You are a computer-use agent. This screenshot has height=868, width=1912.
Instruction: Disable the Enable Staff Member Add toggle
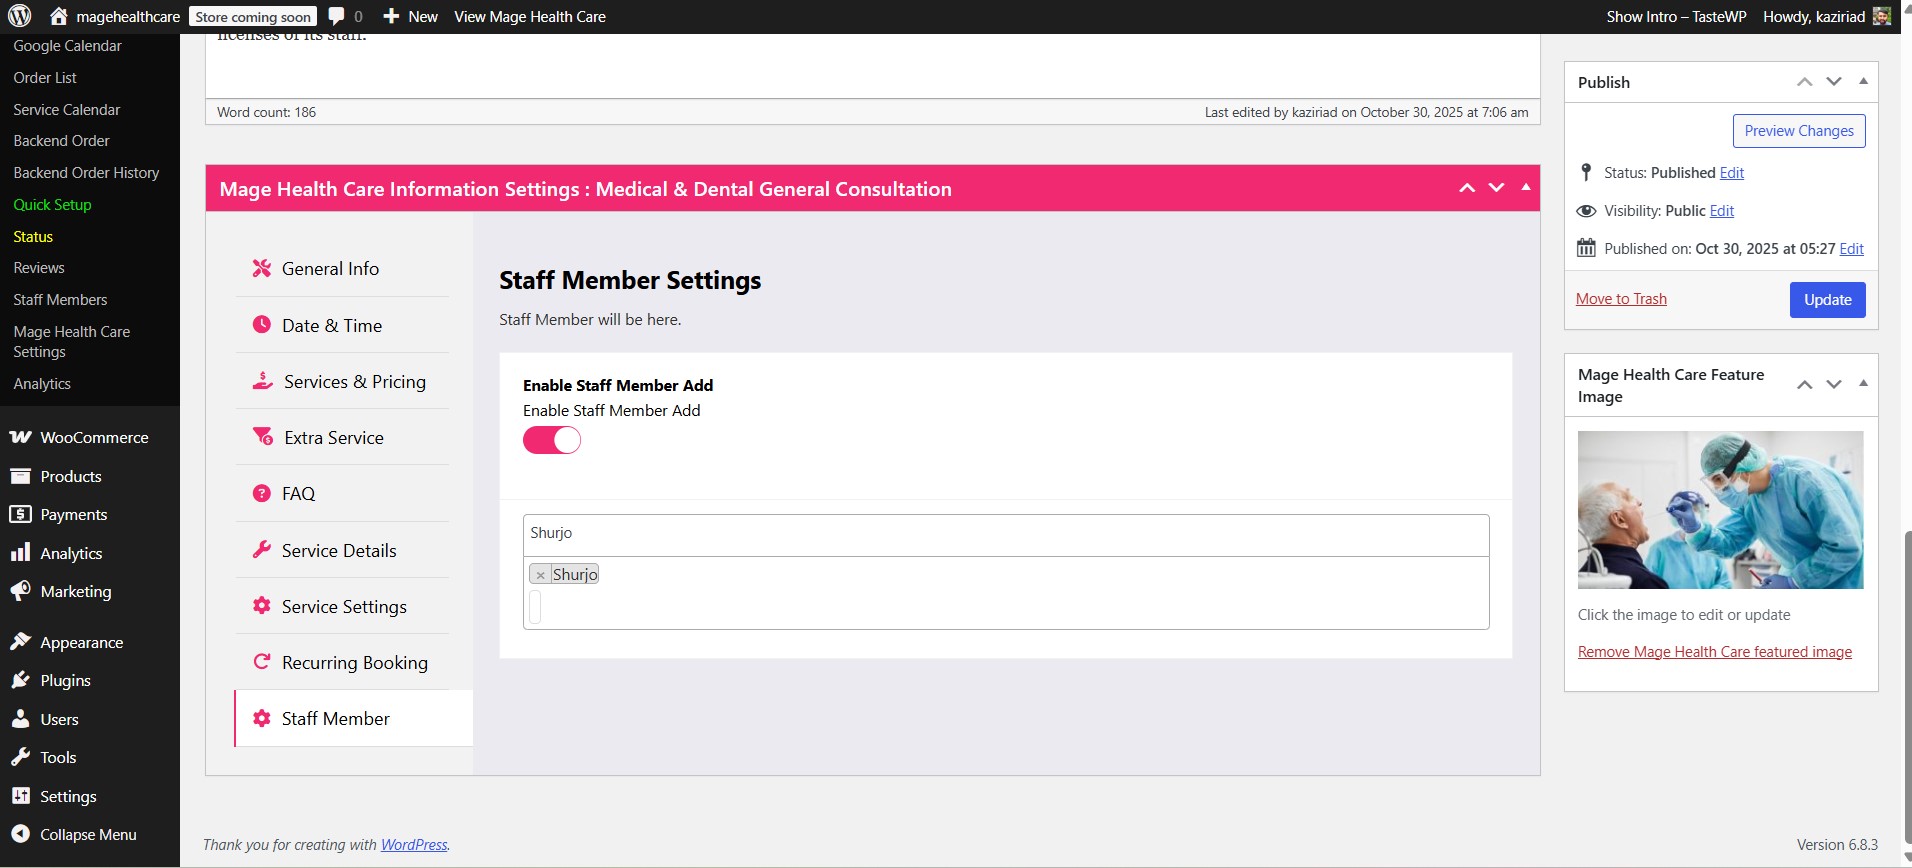[x=552, y=440]
